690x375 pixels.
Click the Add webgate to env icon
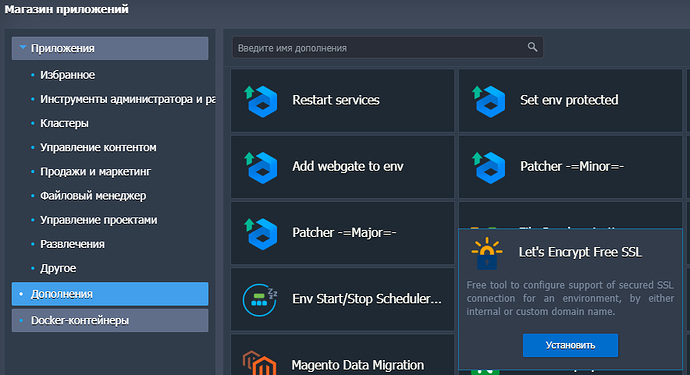tap(261, 168)
